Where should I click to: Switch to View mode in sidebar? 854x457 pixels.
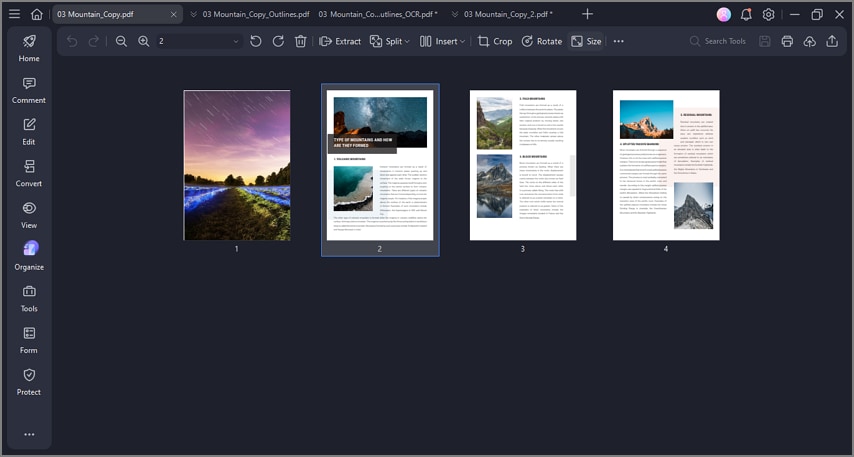[x=29, y=215]
